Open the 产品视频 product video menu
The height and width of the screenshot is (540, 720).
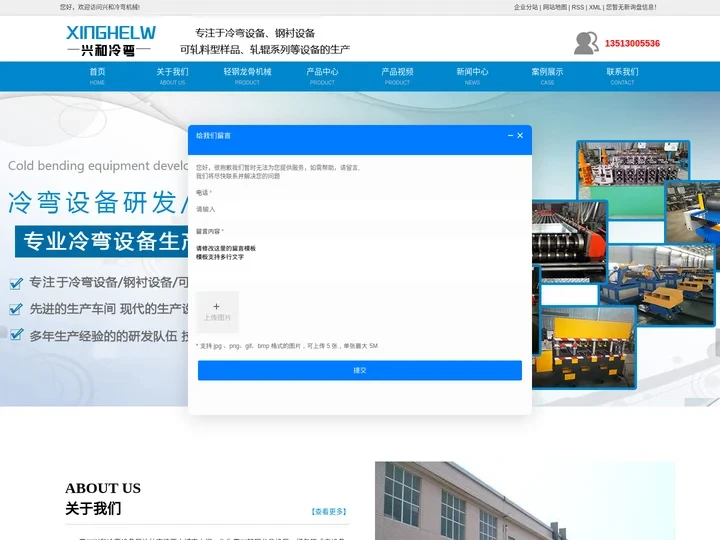pos(397,76)
